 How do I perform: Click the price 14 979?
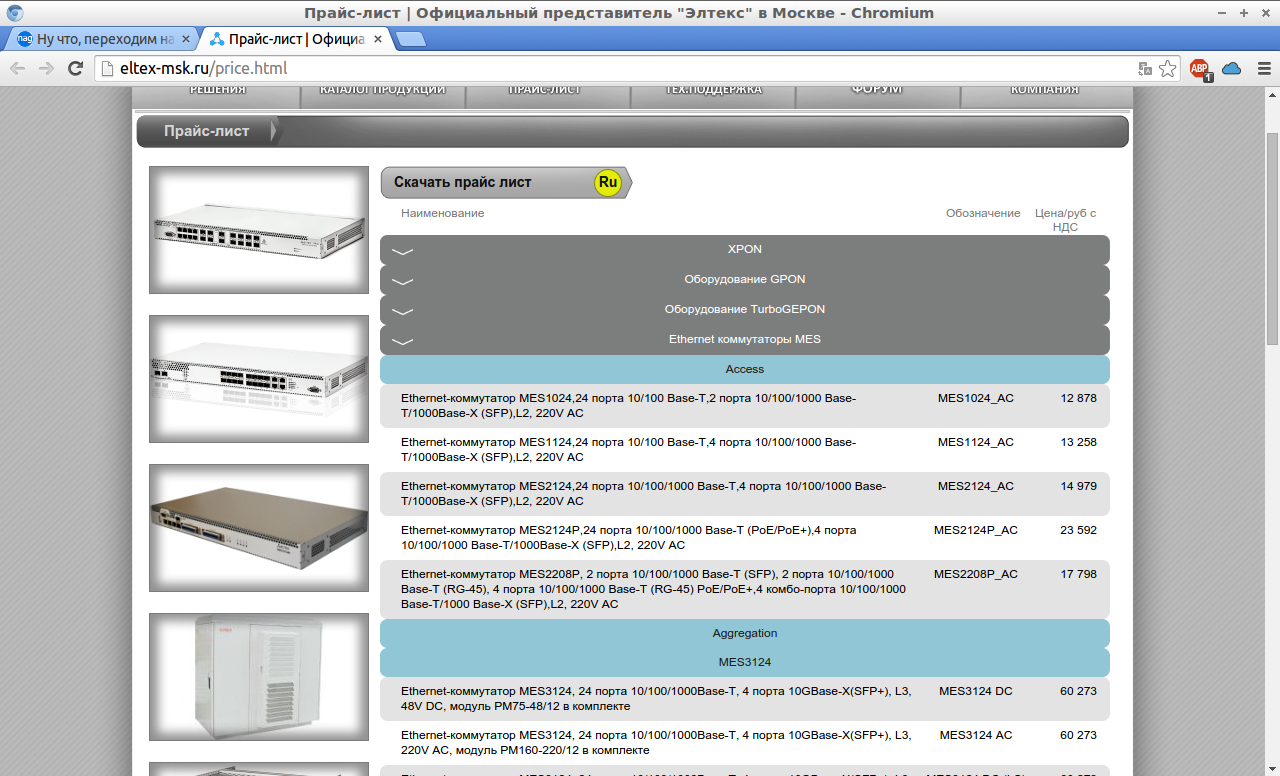coord(1079,486)
